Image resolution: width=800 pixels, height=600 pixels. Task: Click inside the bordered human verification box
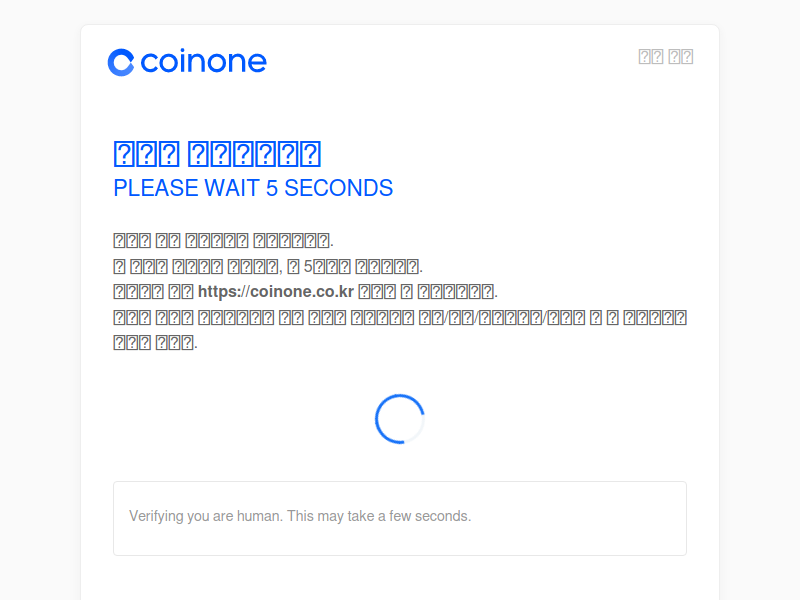tap(400, 518)
